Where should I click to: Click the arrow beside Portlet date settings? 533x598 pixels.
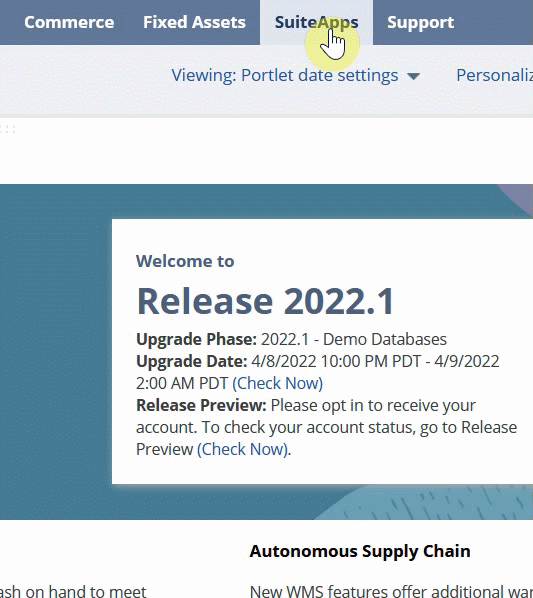[413, 76]
